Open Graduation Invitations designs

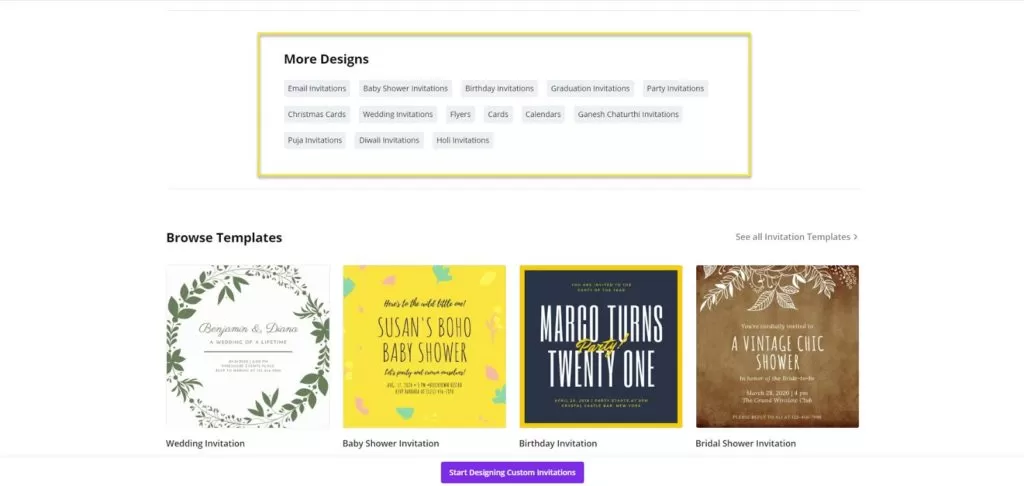coord(590,88)
